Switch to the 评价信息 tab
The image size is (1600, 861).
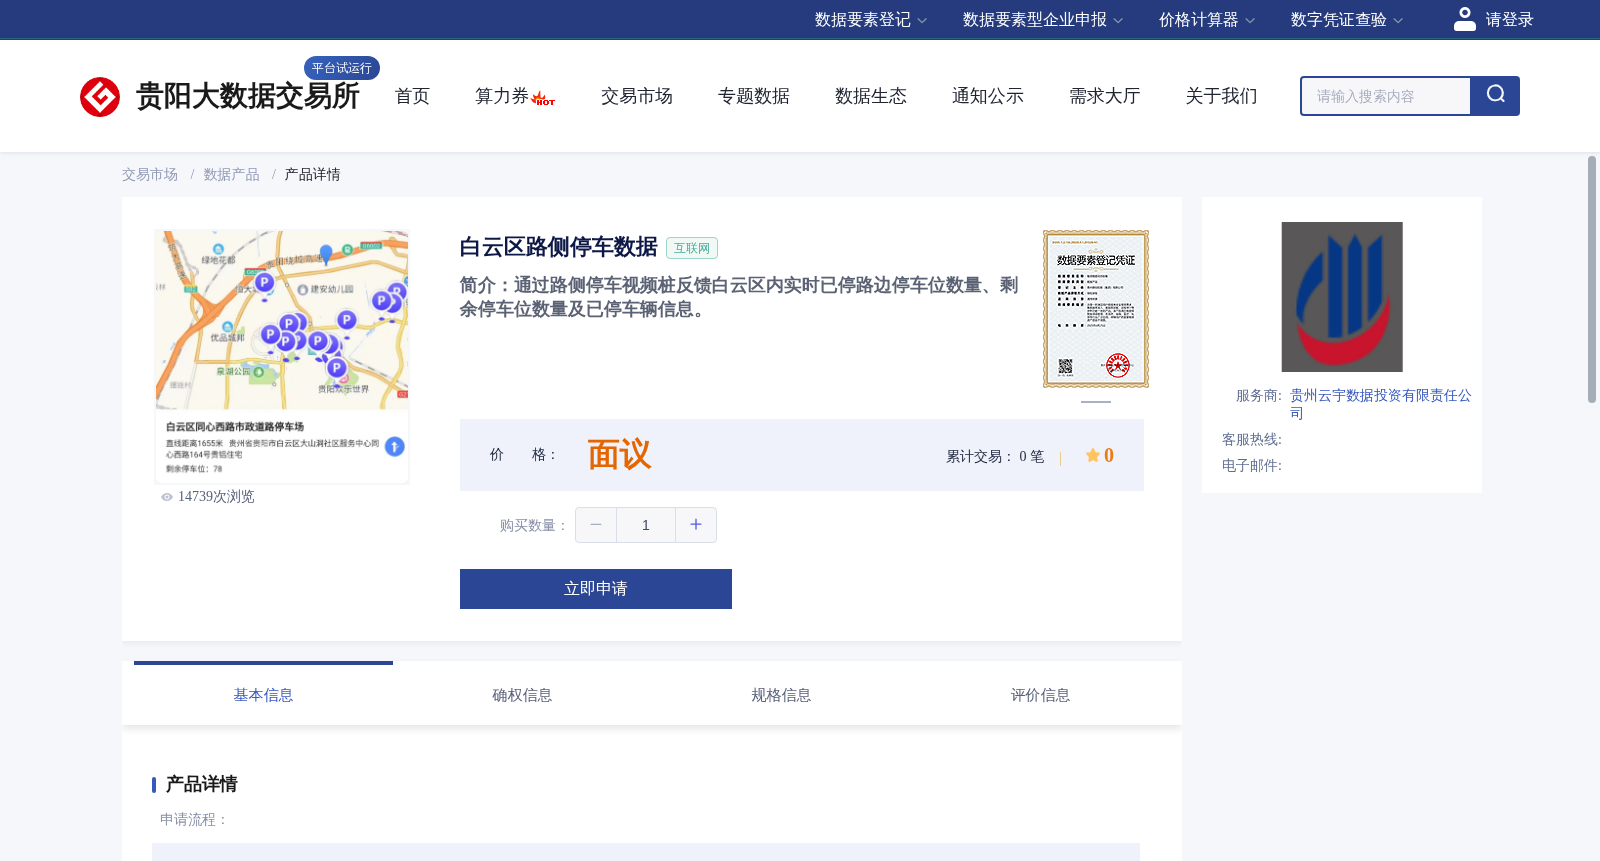pyautogui.click(x=1040, y=695)
